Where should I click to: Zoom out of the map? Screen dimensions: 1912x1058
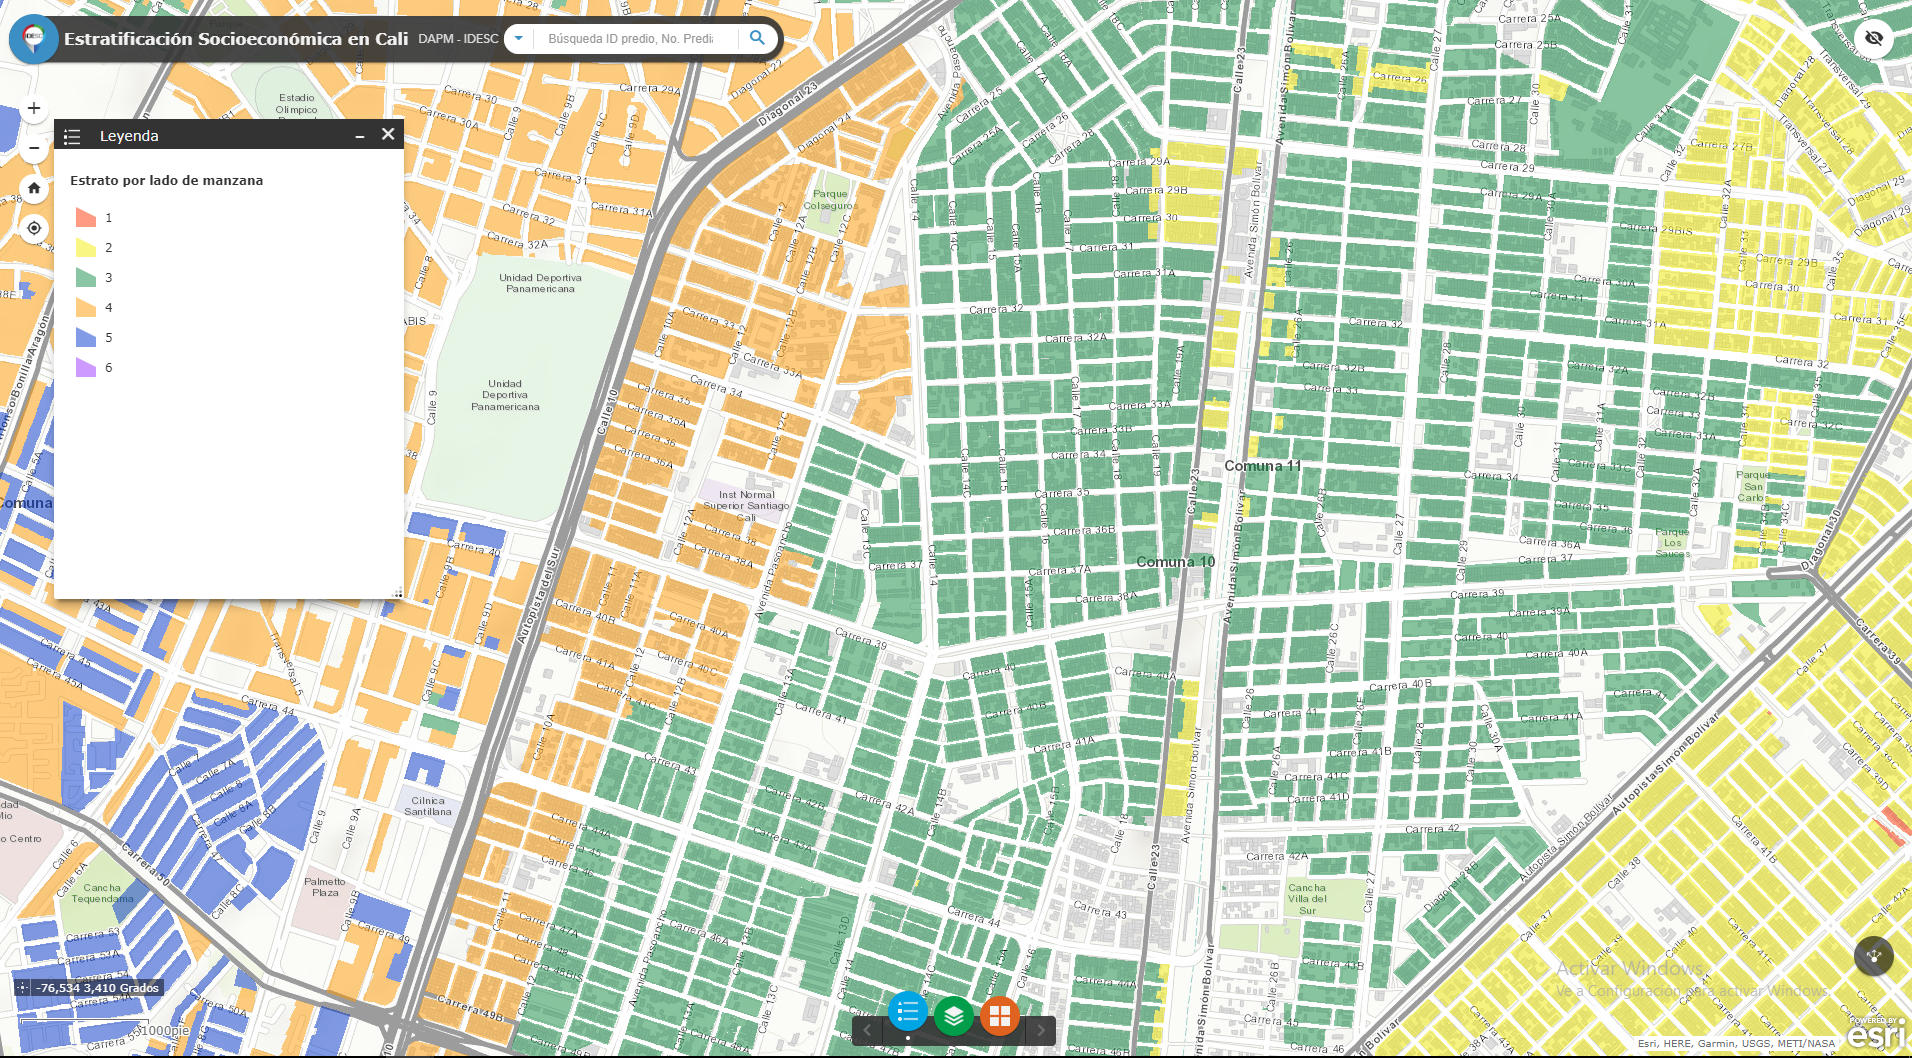34,148
